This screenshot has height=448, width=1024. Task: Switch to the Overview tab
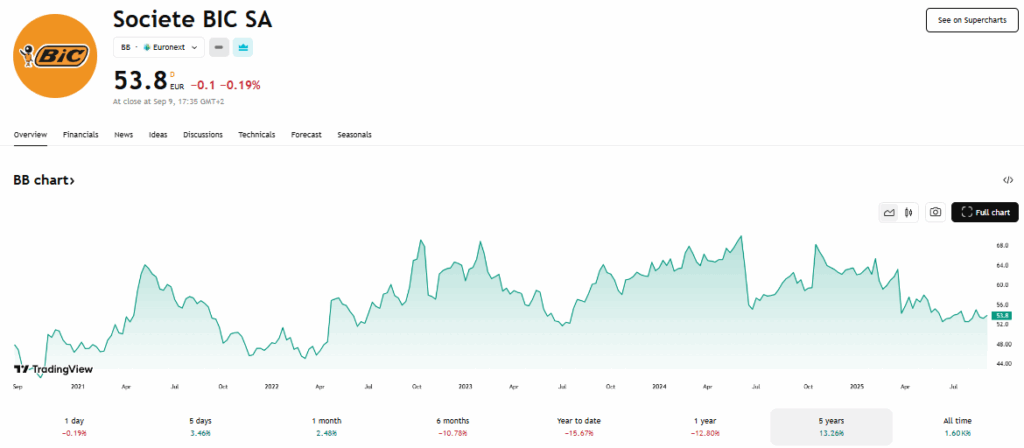point(30,135)
